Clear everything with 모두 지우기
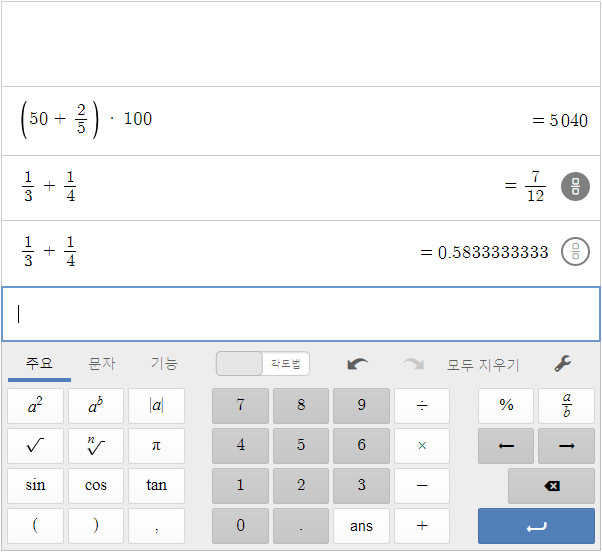This screenshot has width=602, height=552. [483, 365]
